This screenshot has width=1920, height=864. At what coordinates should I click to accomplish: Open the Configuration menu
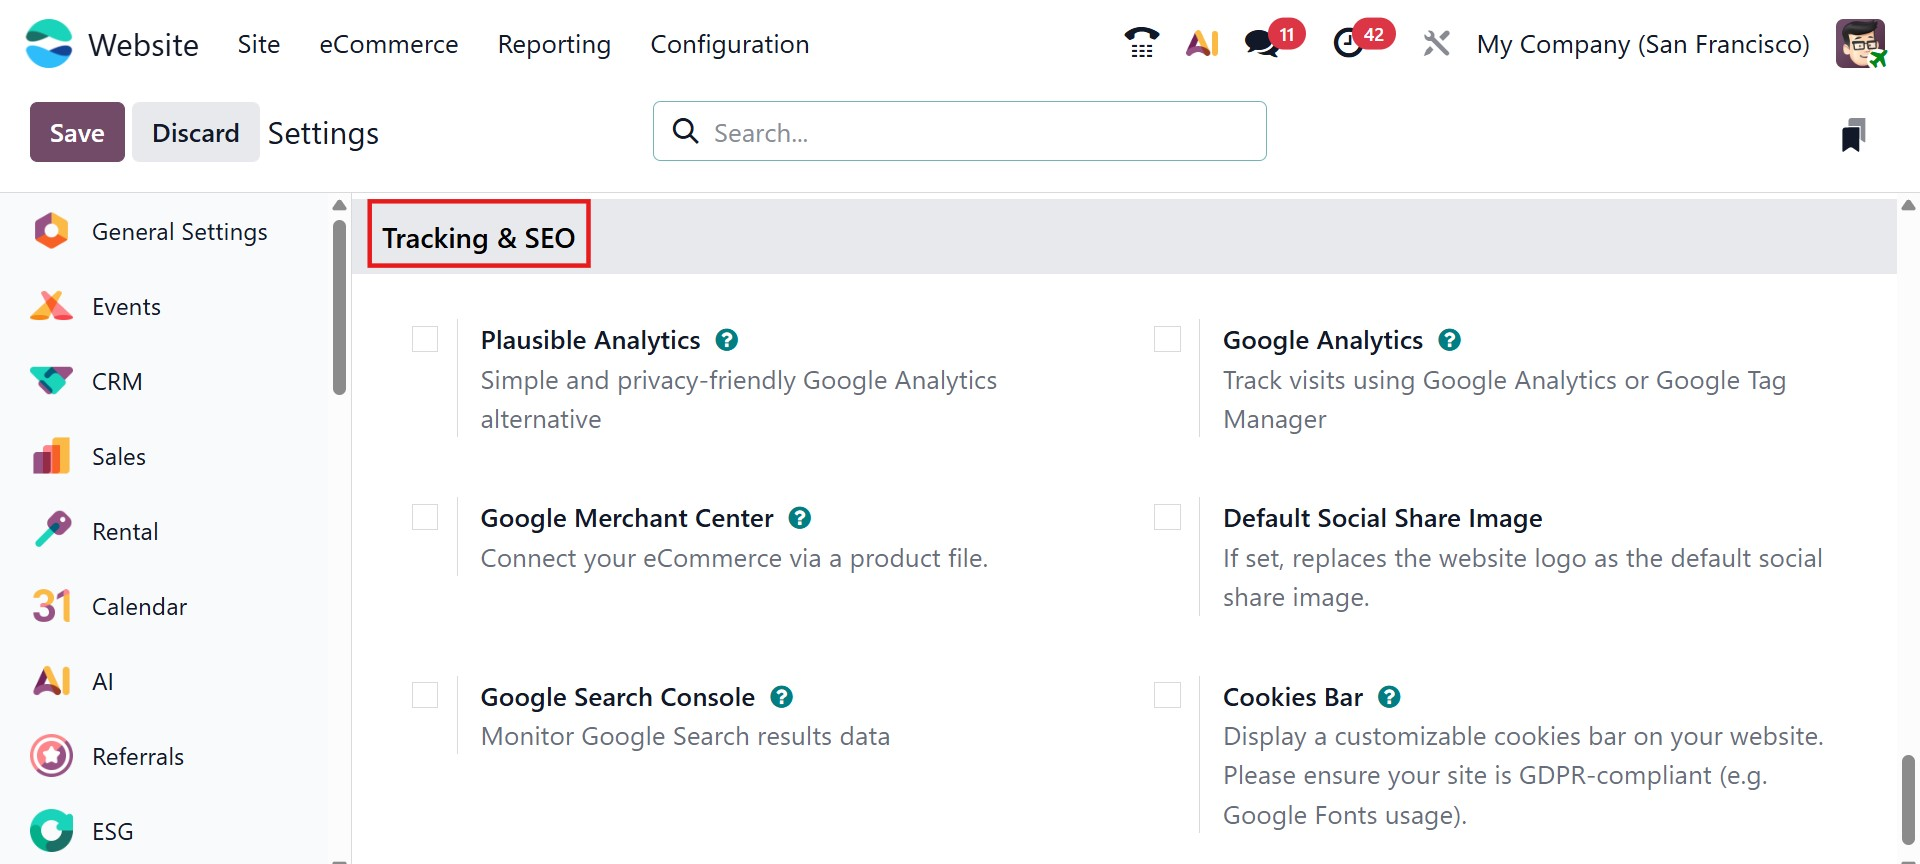[x=729, y=45]
